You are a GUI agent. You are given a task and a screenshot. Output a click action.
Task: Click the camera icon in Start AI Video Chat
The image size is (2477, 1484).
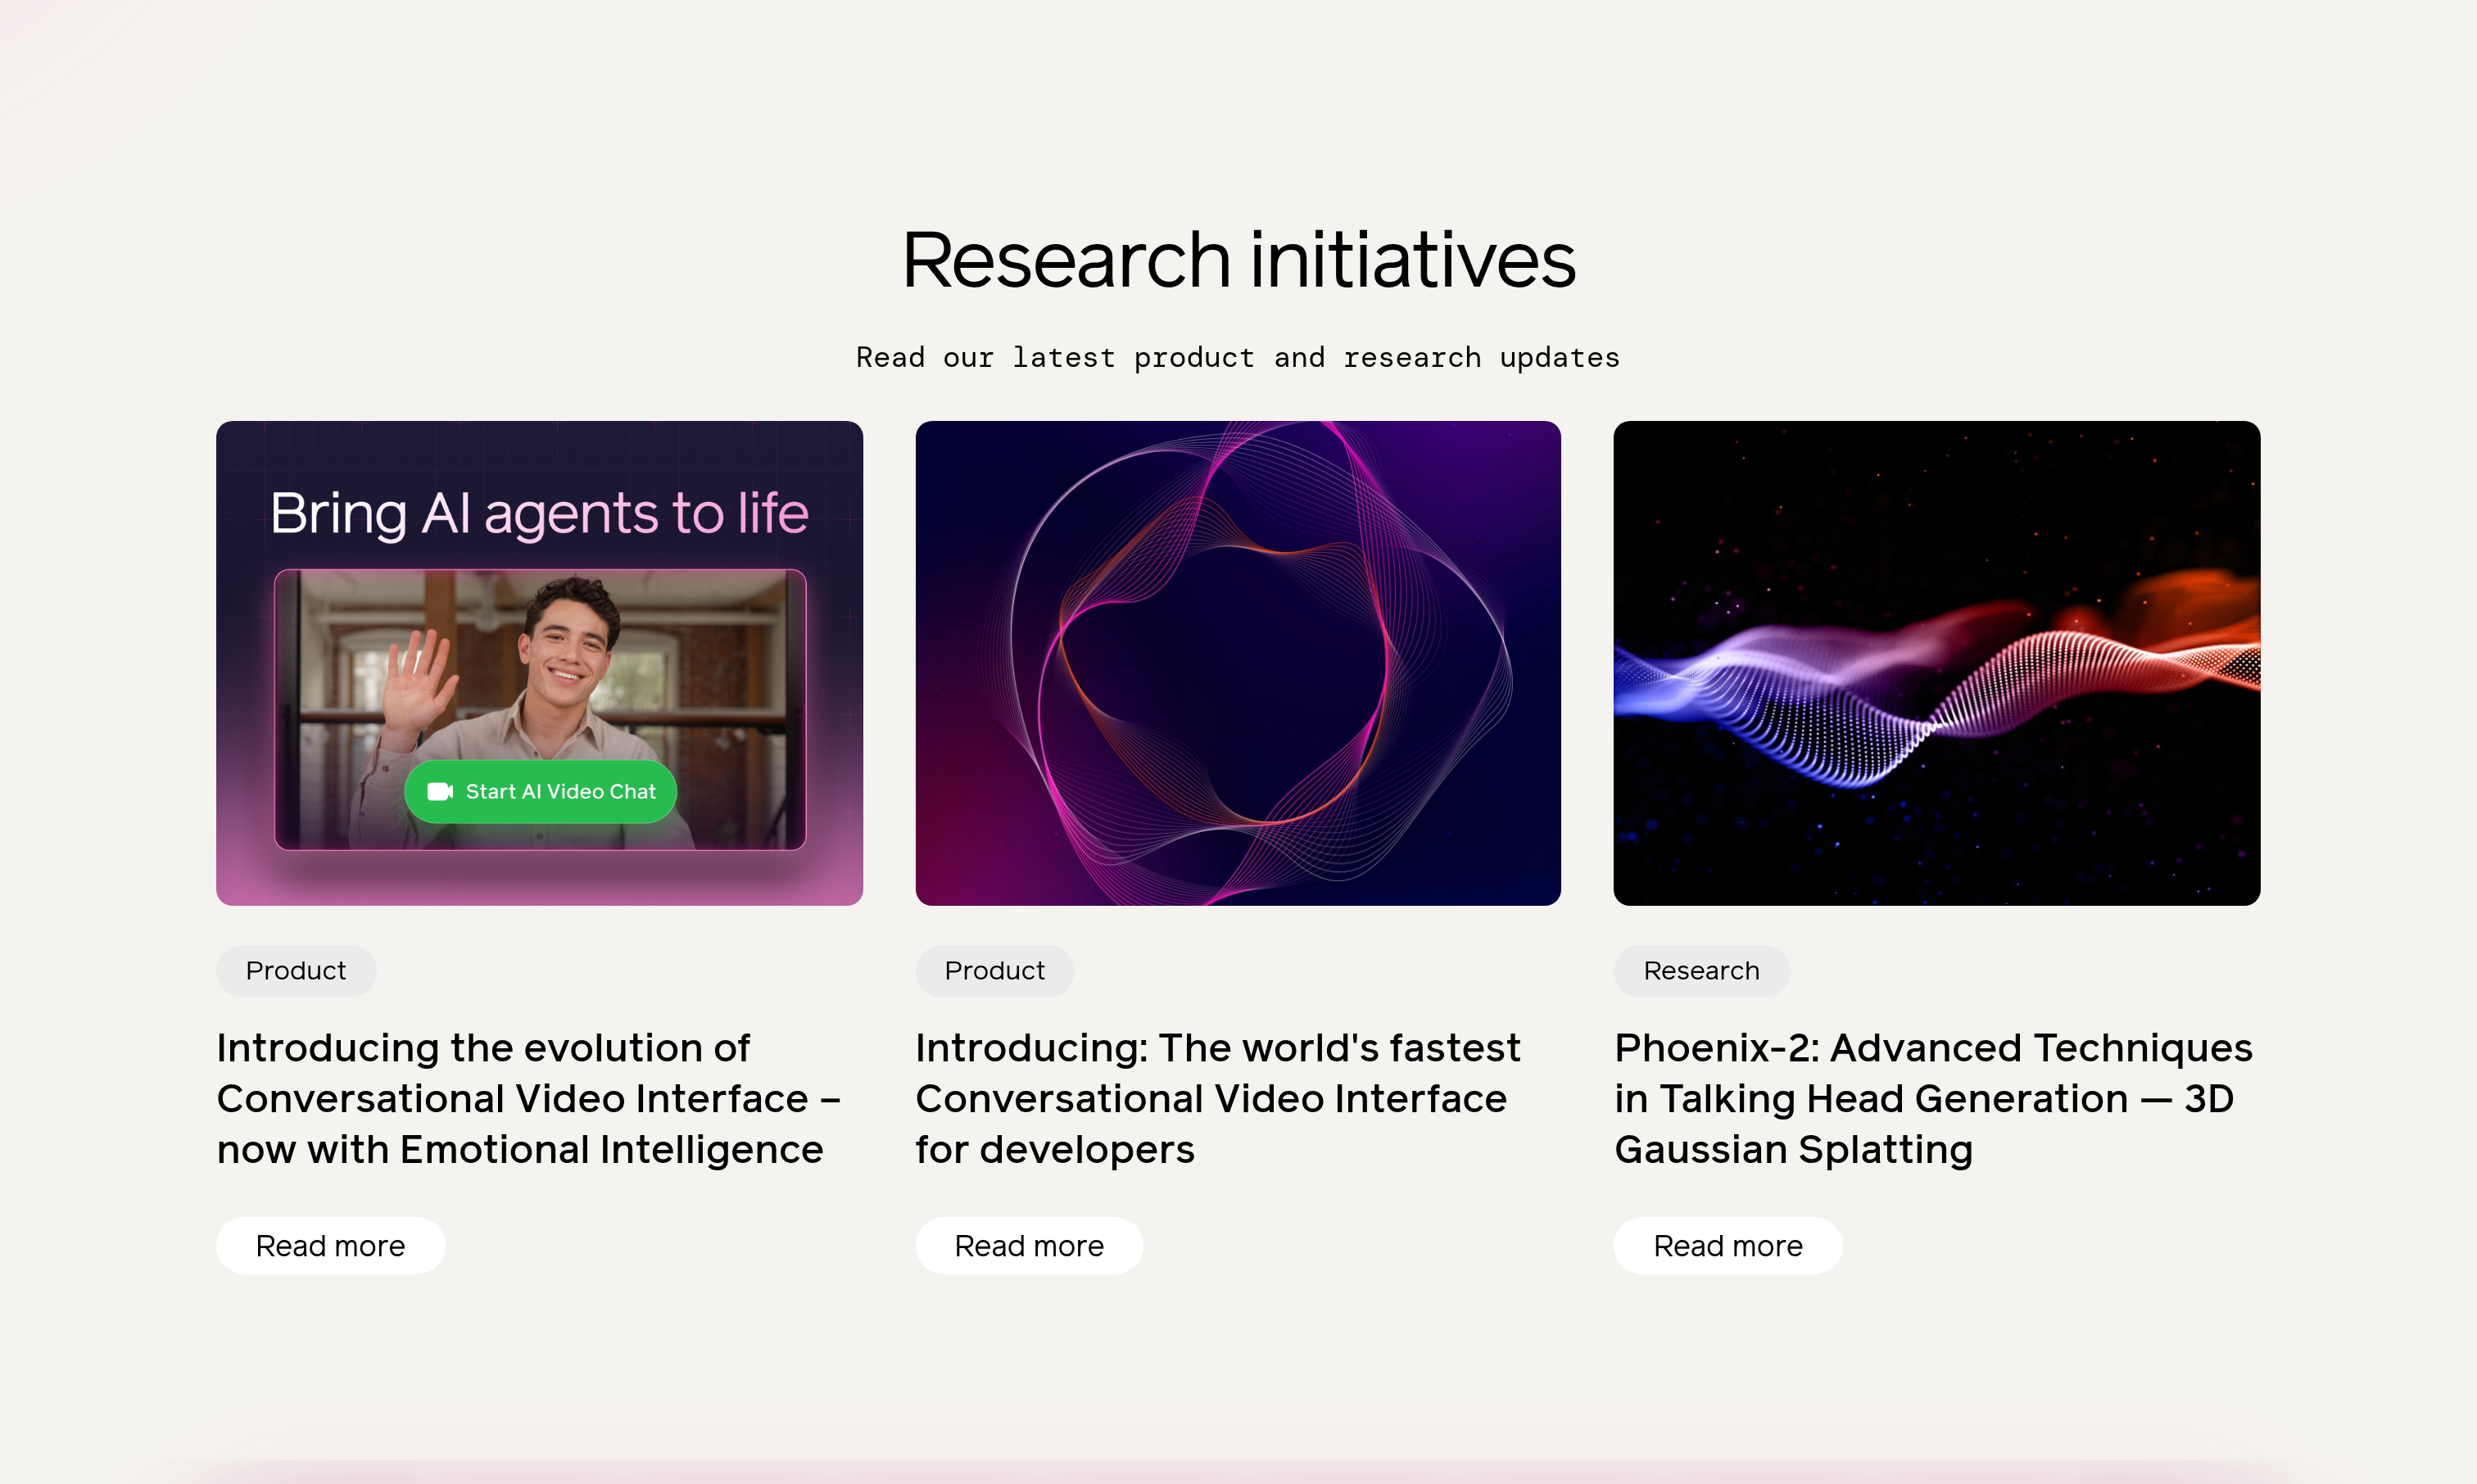pos(440,792)
